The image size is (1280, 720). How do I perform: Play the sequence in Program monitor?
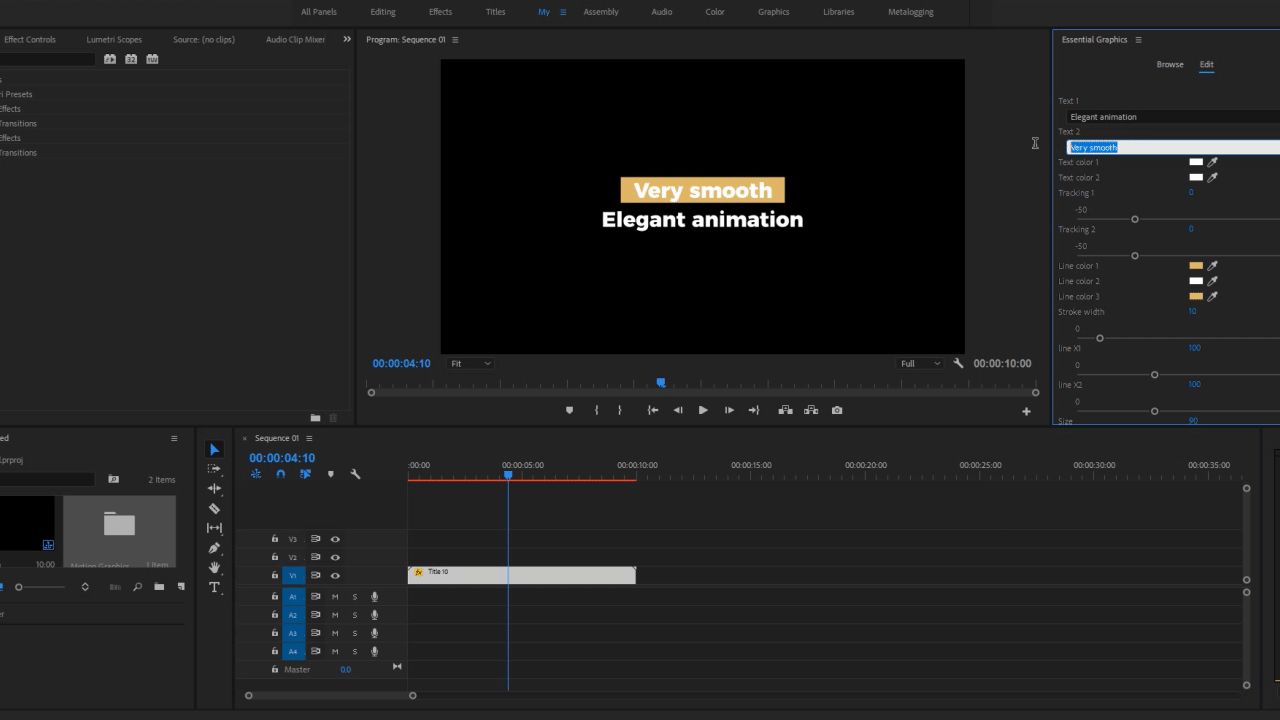703,410
